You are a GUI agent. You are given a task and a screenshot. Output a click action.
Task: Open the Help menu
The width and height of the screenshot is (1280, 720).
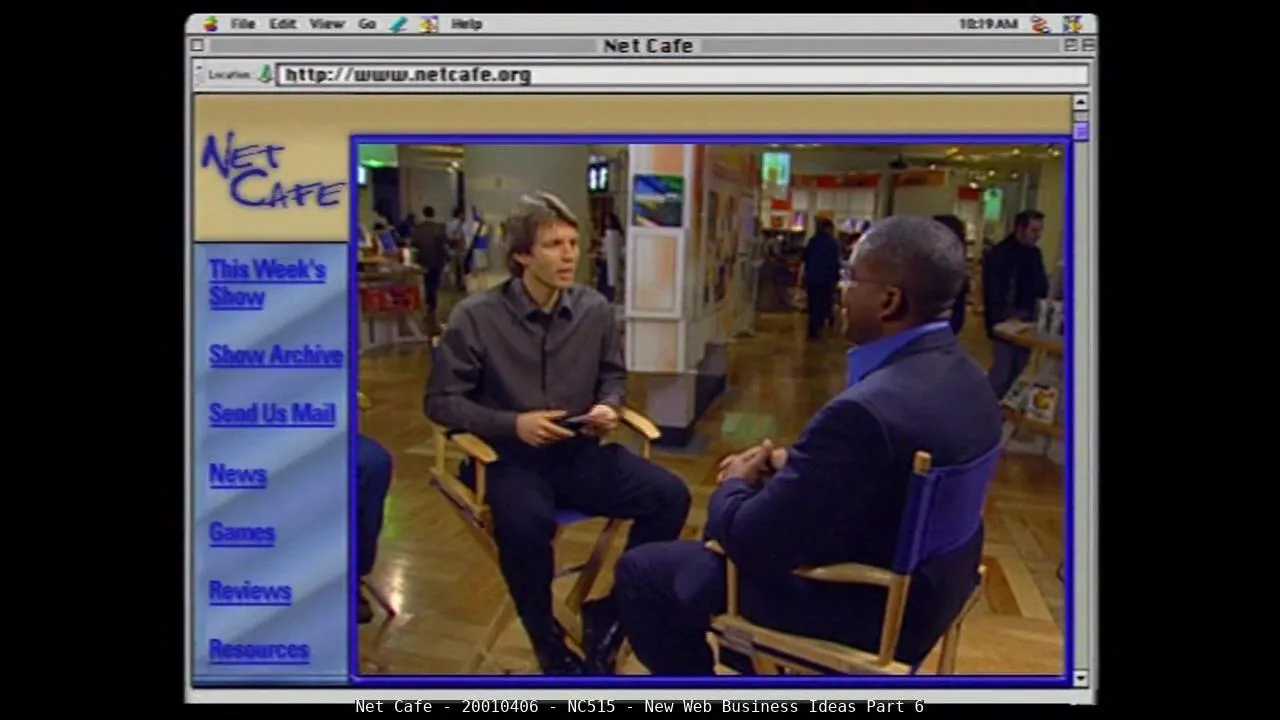click(x=467, y=24)
